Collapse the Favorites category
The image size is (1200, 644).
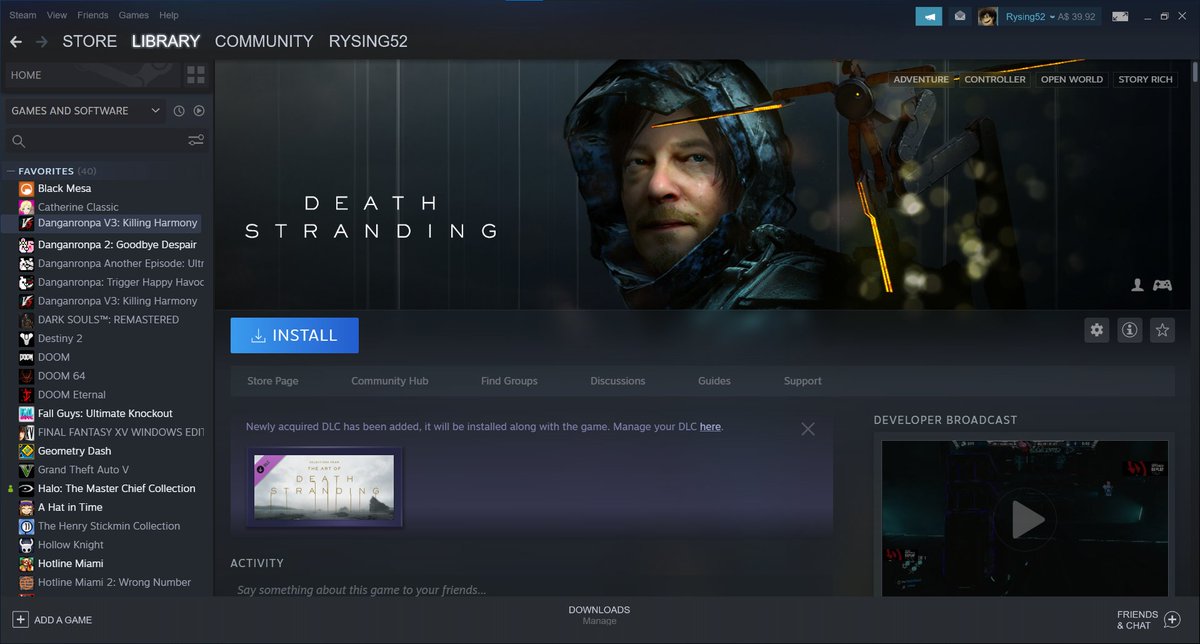11,171
